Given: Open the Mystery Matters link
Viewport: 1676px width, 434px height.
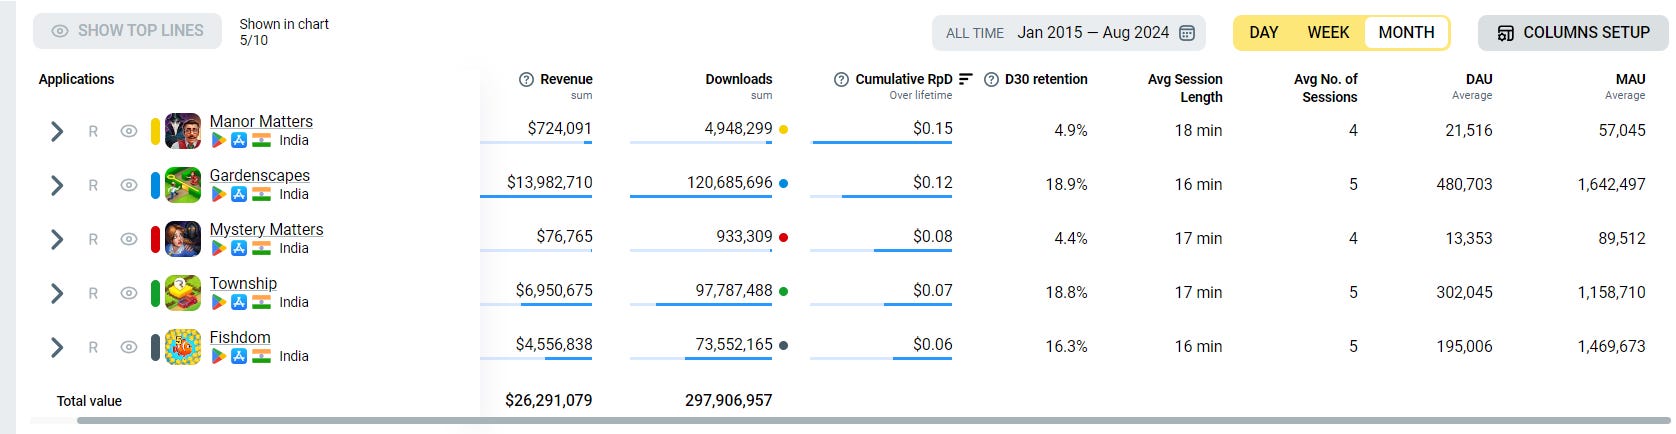Looking at the screenshot, I should (266, 229).
